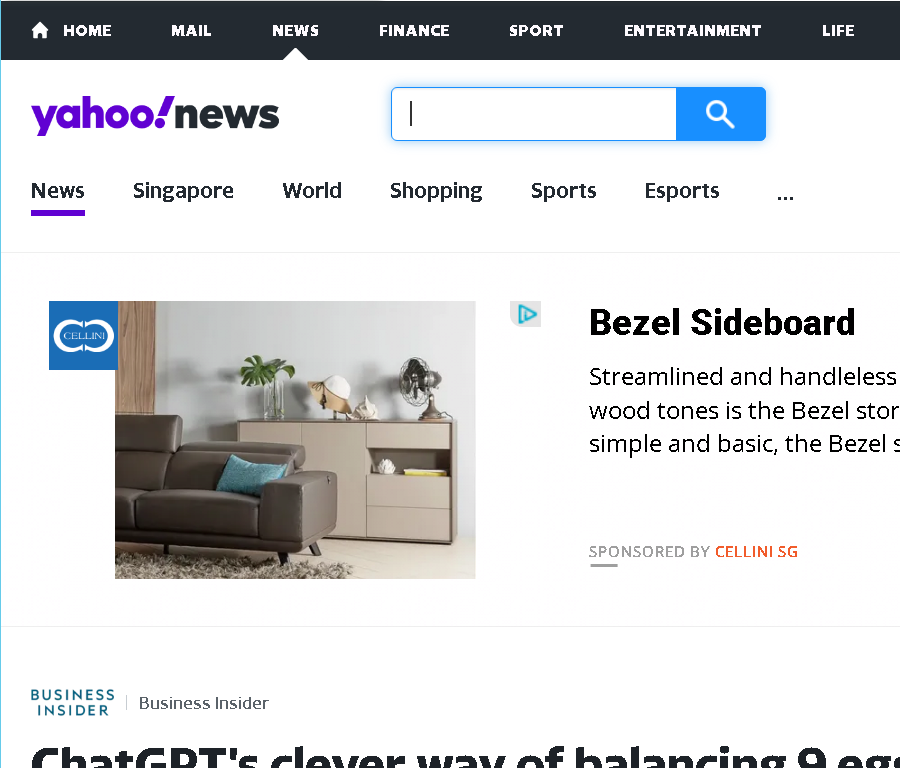Image resolution: width=900 pixels, height=768 pixels.
Task: Click the Cellini brand logo badge
Action: coord(84,336)
